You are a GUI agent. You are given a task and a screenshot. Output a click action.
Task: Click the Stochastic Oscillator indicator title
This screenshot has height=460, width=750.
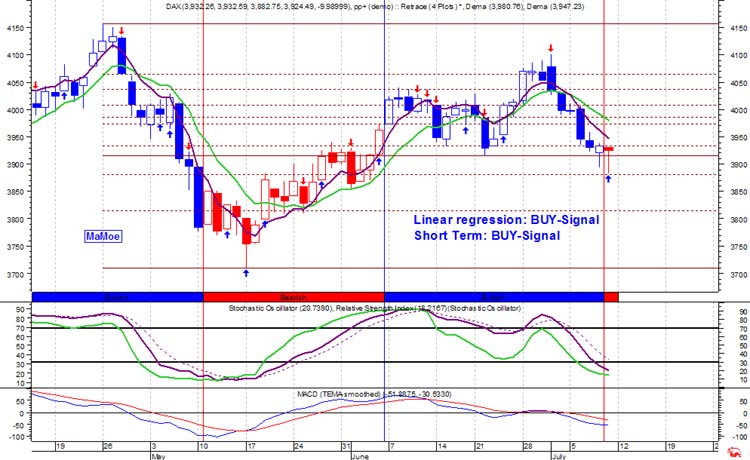375,308
